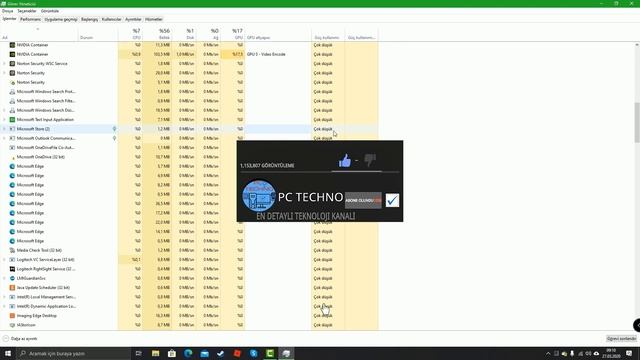Switch to the Kullanıcılar tab
This screenshot has width=640, height=360.
click(111, 19)
